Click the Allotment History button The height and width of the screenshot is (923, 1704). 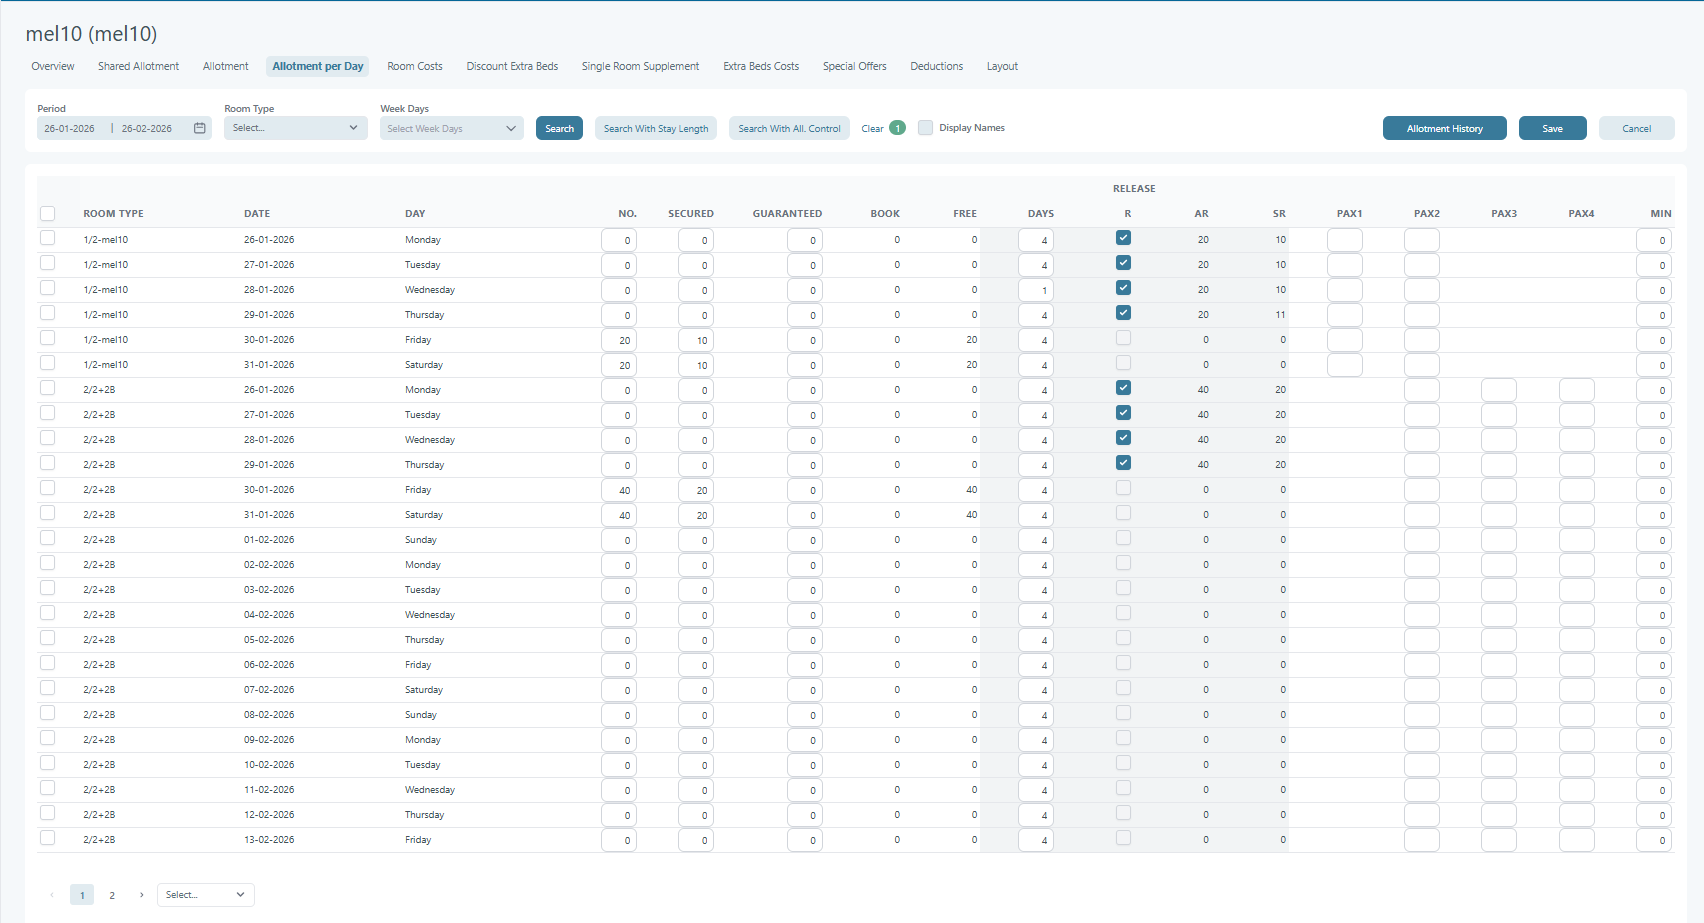1444,128
